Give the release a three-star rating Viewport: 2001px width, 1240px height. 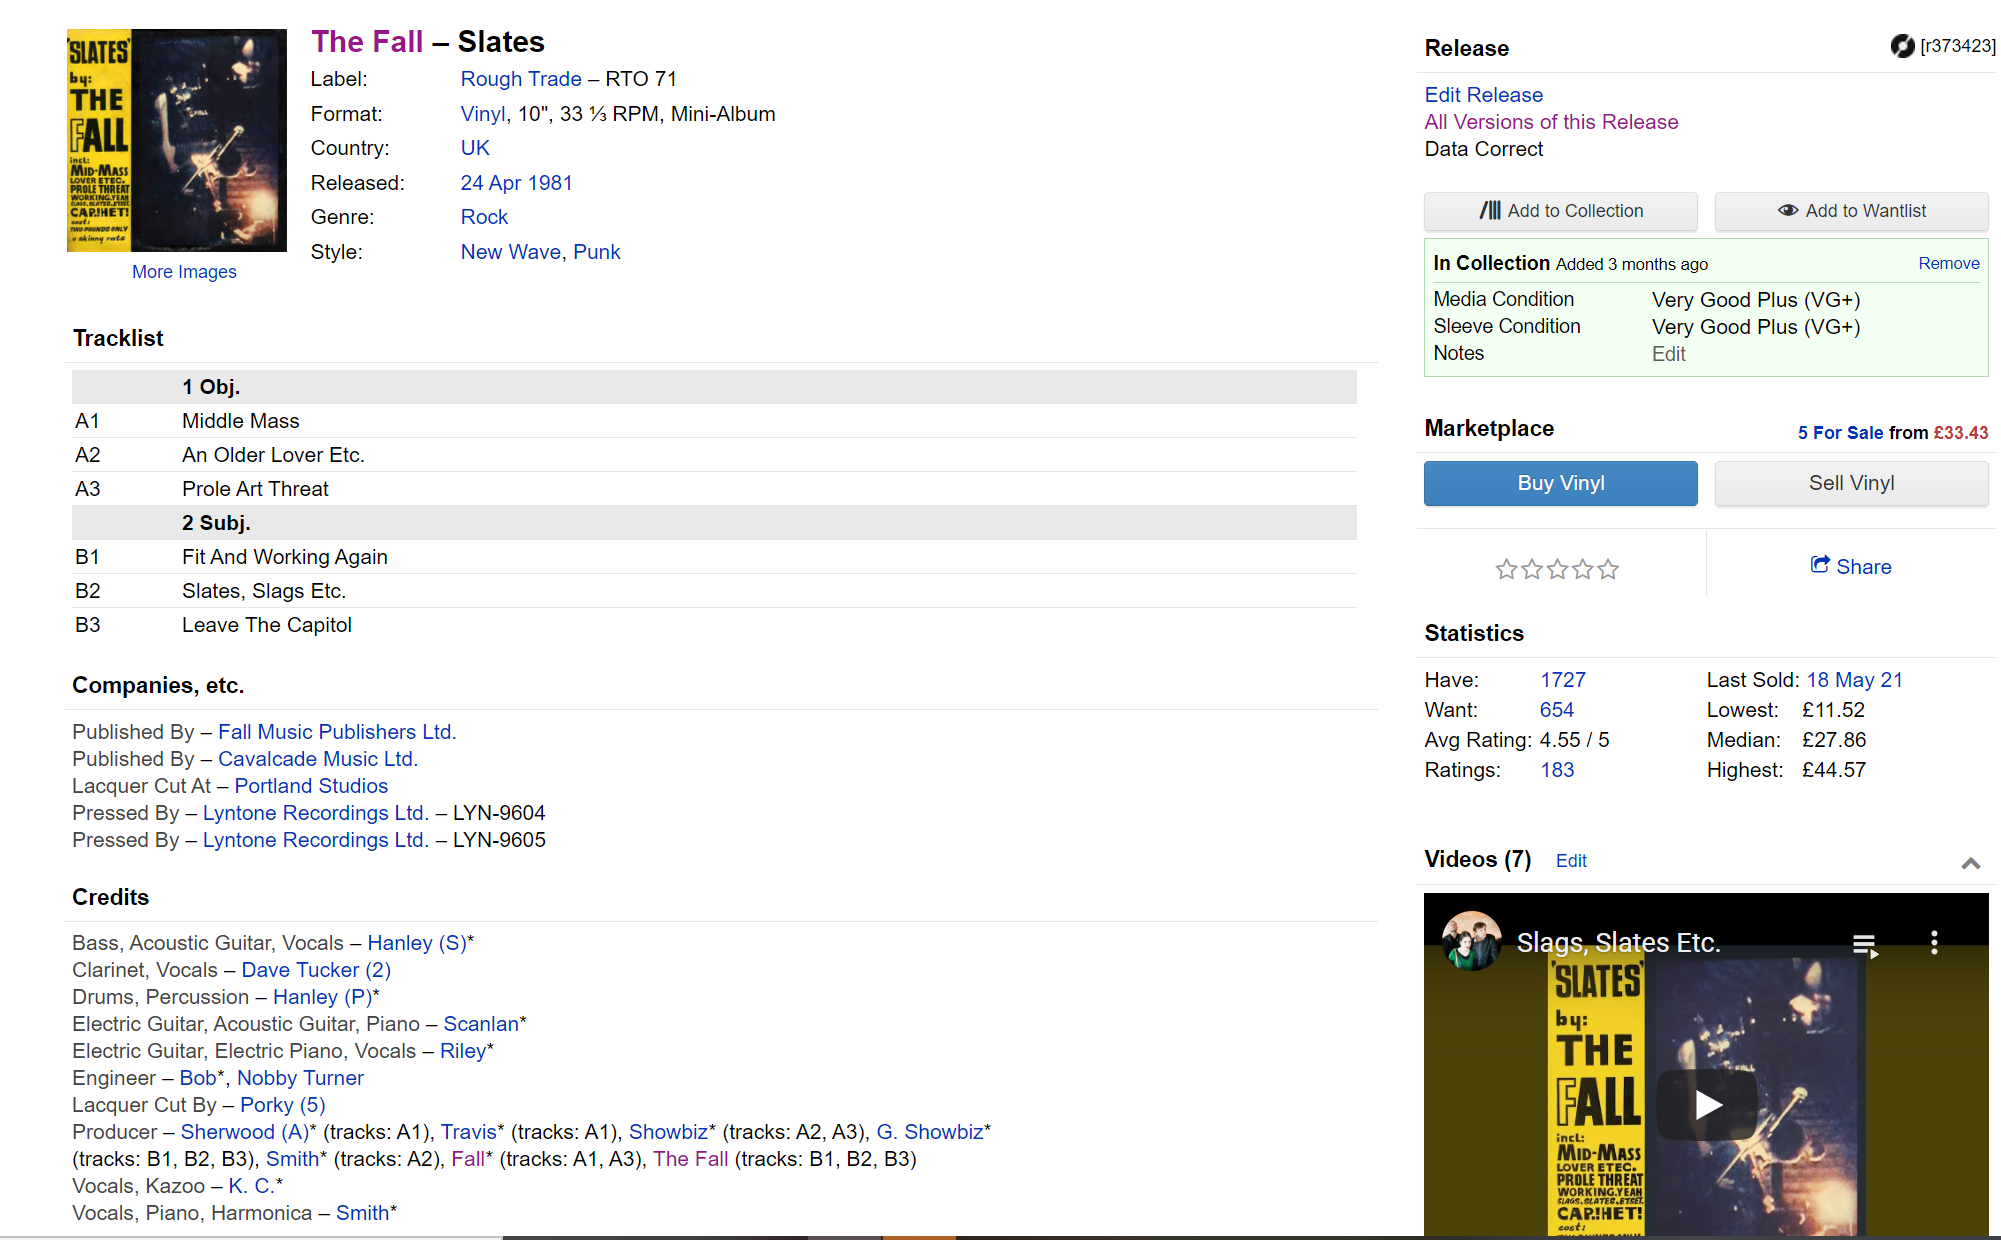pos(1557,570)
